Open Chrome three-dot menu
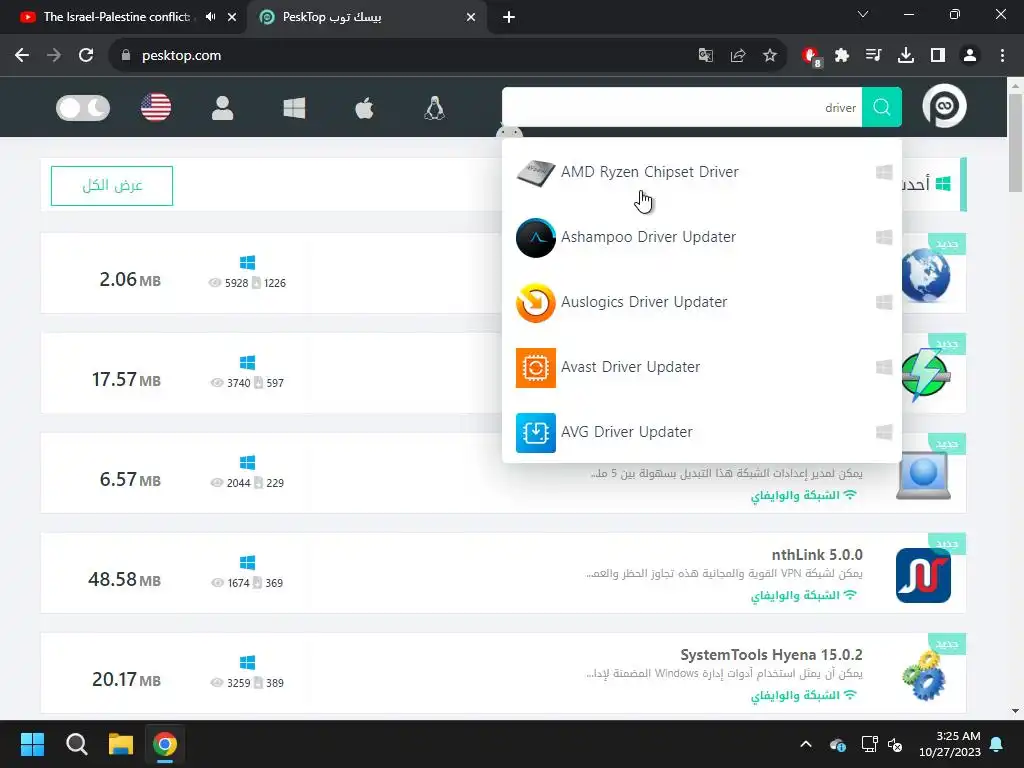Image resolution: width=1024 pixels, height=768 pixels. pos(1002,56)
